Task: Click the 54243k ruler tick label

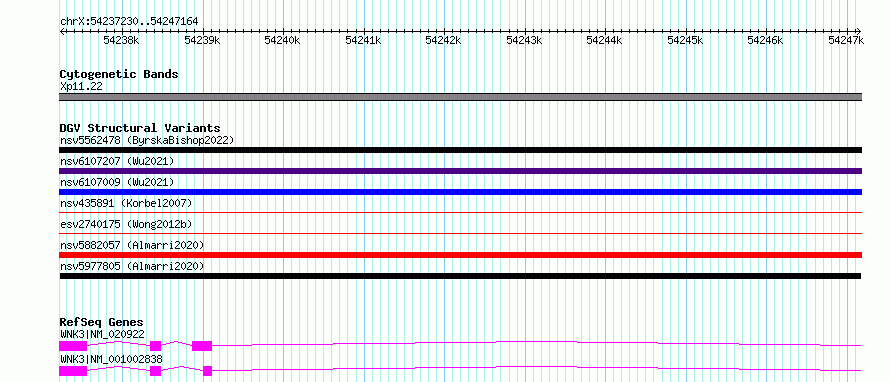Action: click(524, 40)
